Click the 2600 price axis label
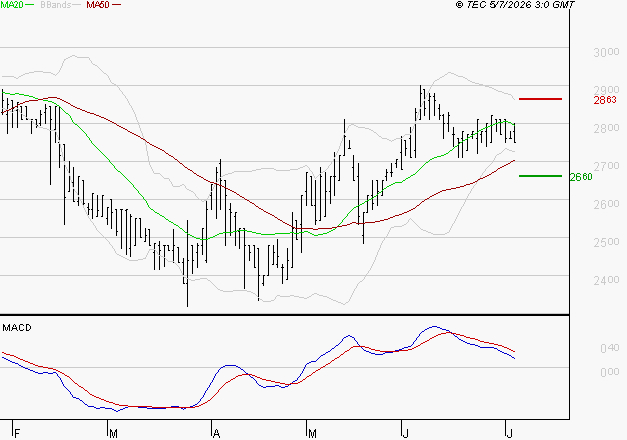The image size is (627, 440). [607, 204]
